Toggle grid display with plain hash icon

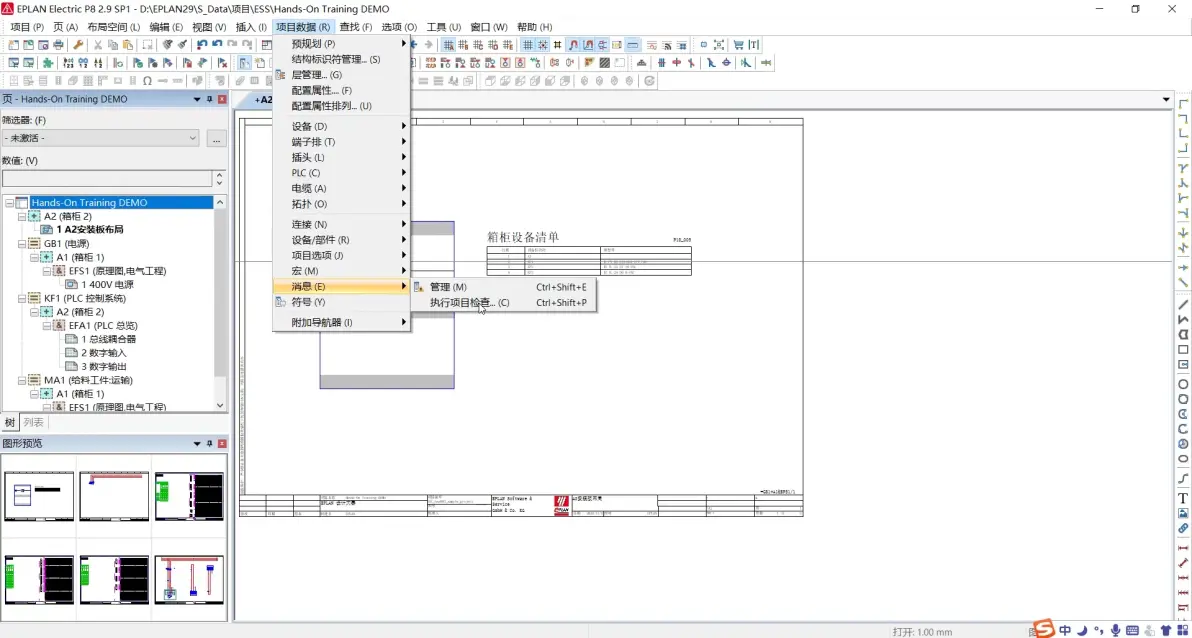528,45
